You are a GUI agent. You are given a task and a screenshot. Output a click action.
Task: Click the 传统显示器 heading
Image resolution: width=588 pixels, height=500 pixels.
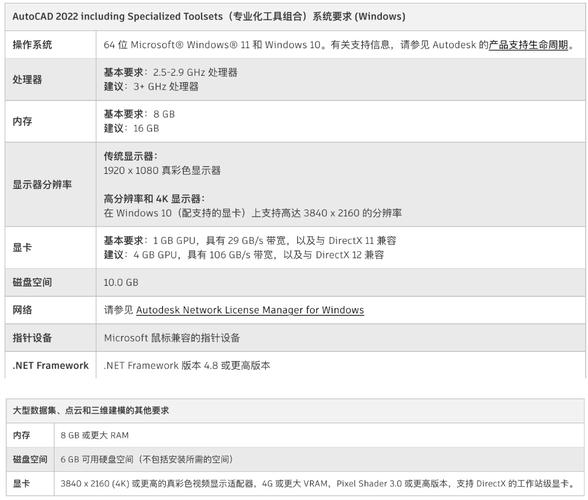click(131, 156)
